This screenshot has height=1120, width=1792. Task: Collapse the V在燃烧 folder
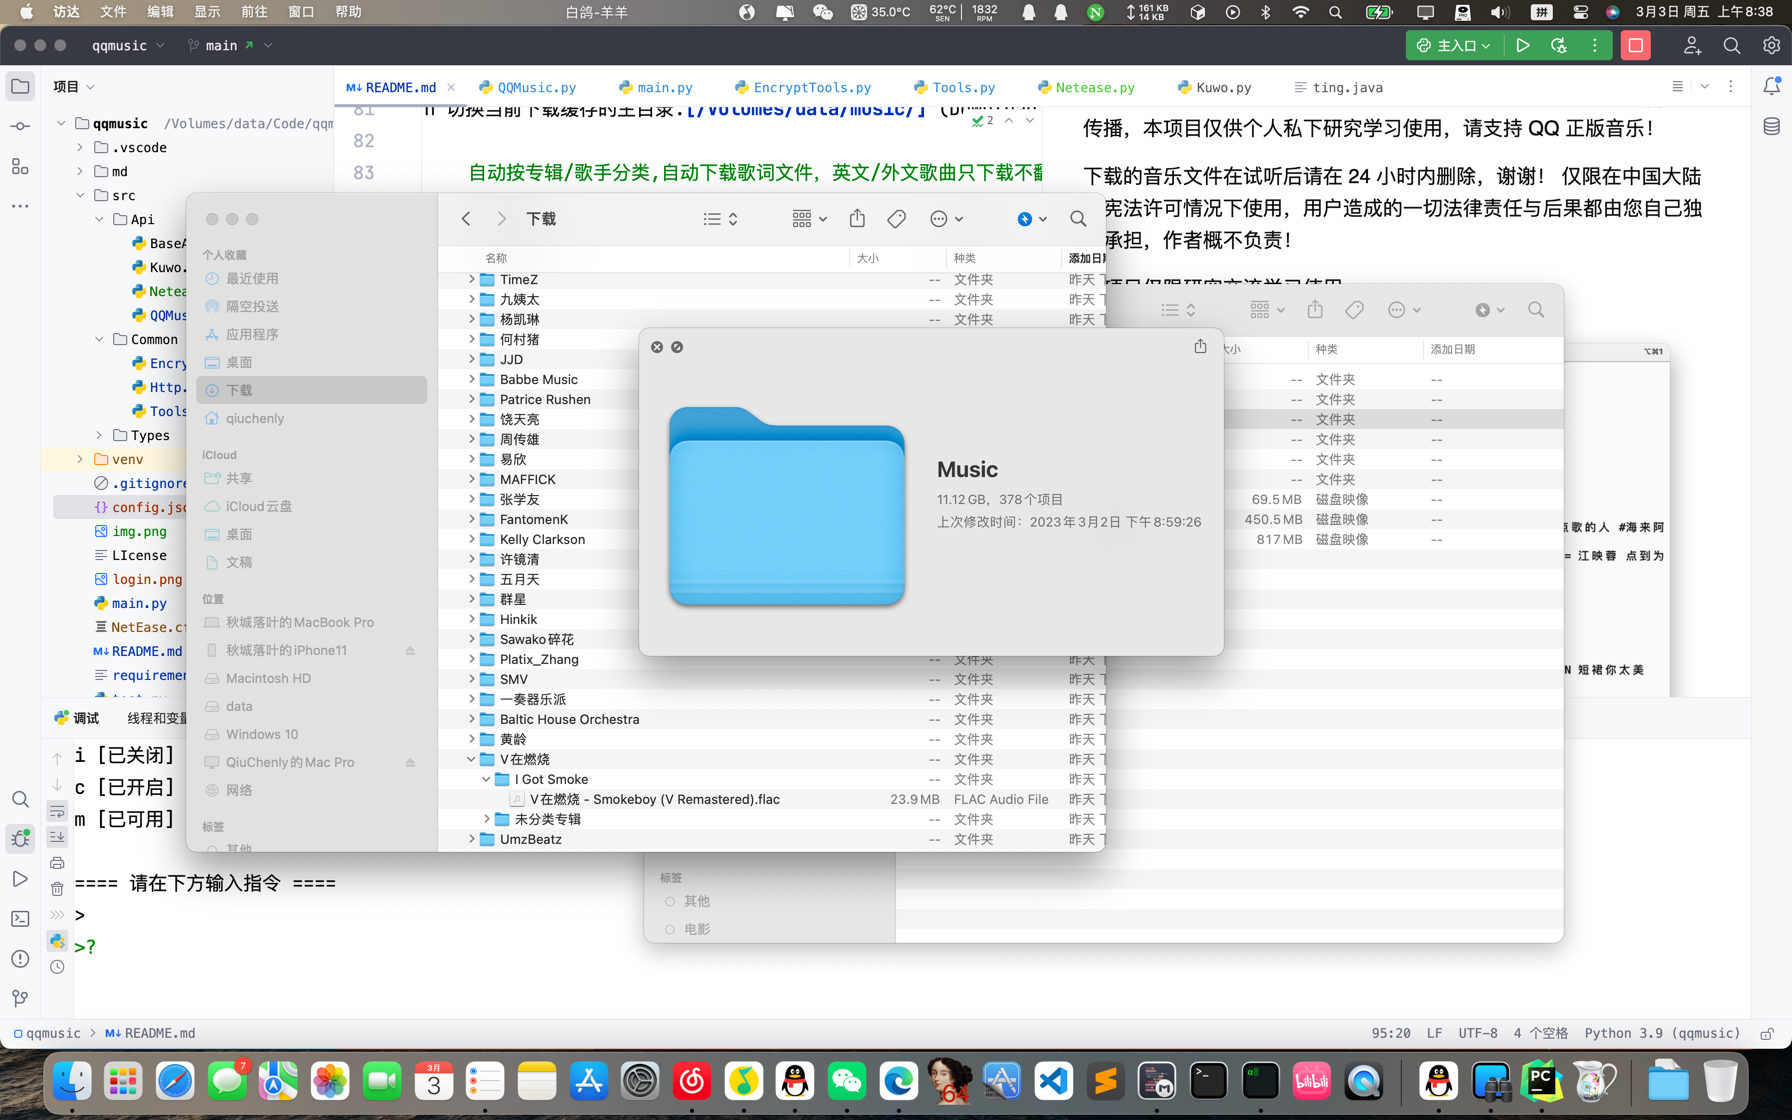click(x=471, y=759)
